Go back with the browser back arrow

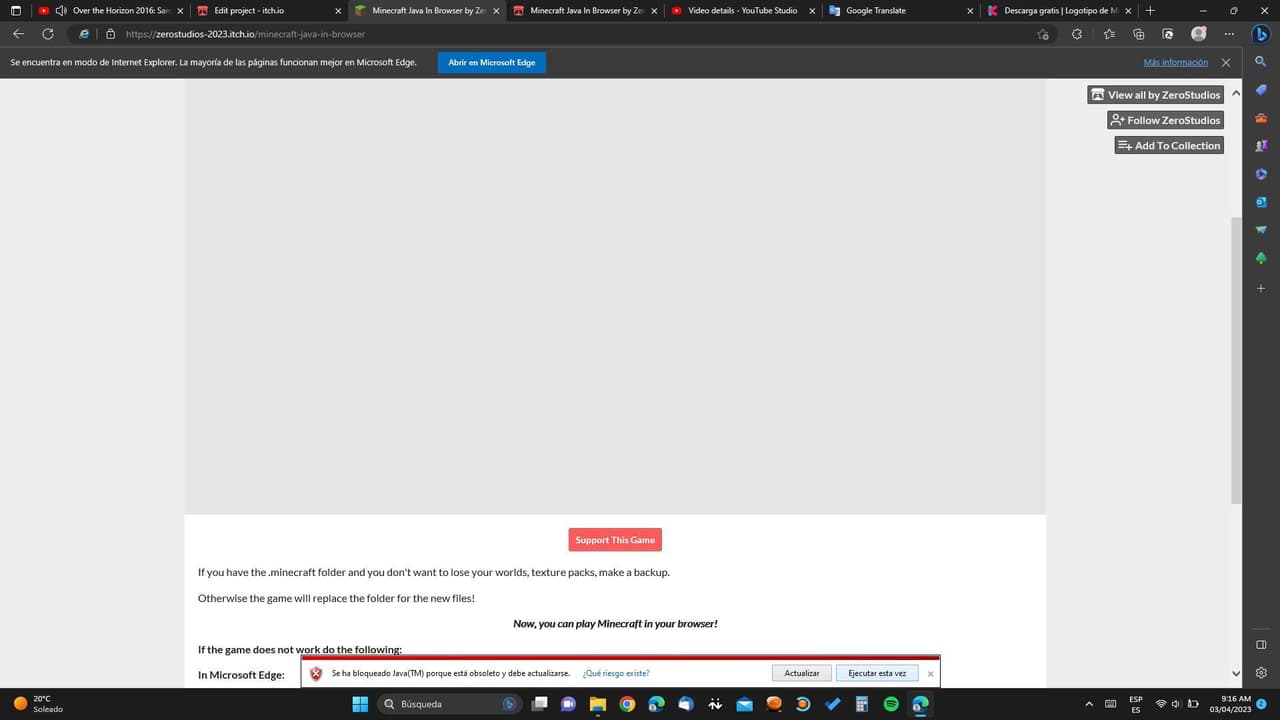coord(18,34)
